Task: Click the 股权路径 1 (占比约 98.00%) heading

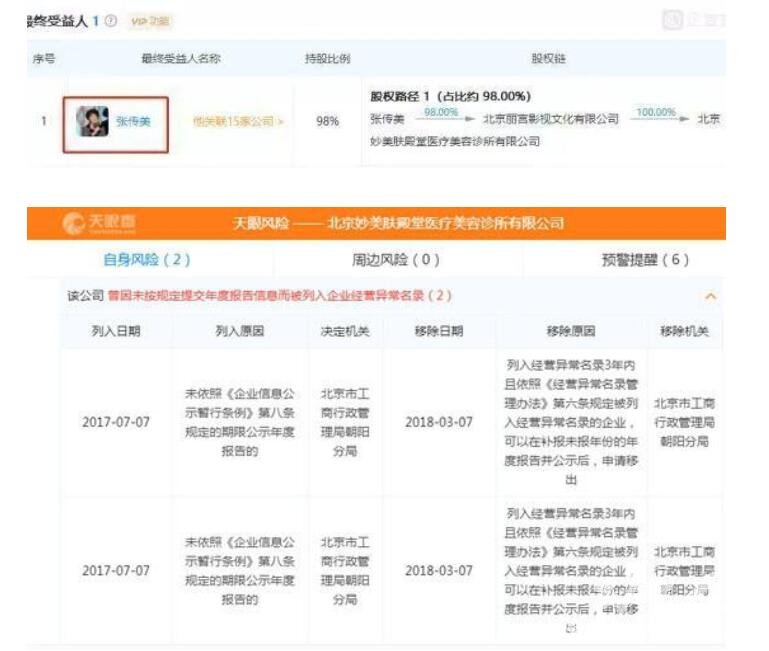Action: click(450, 96)
